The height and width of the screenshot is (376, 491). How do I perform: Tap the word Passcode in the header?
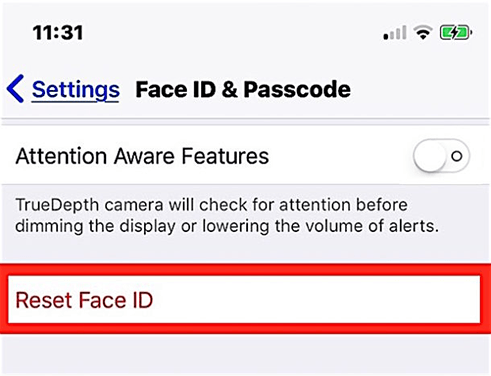[x=297, y=89]
